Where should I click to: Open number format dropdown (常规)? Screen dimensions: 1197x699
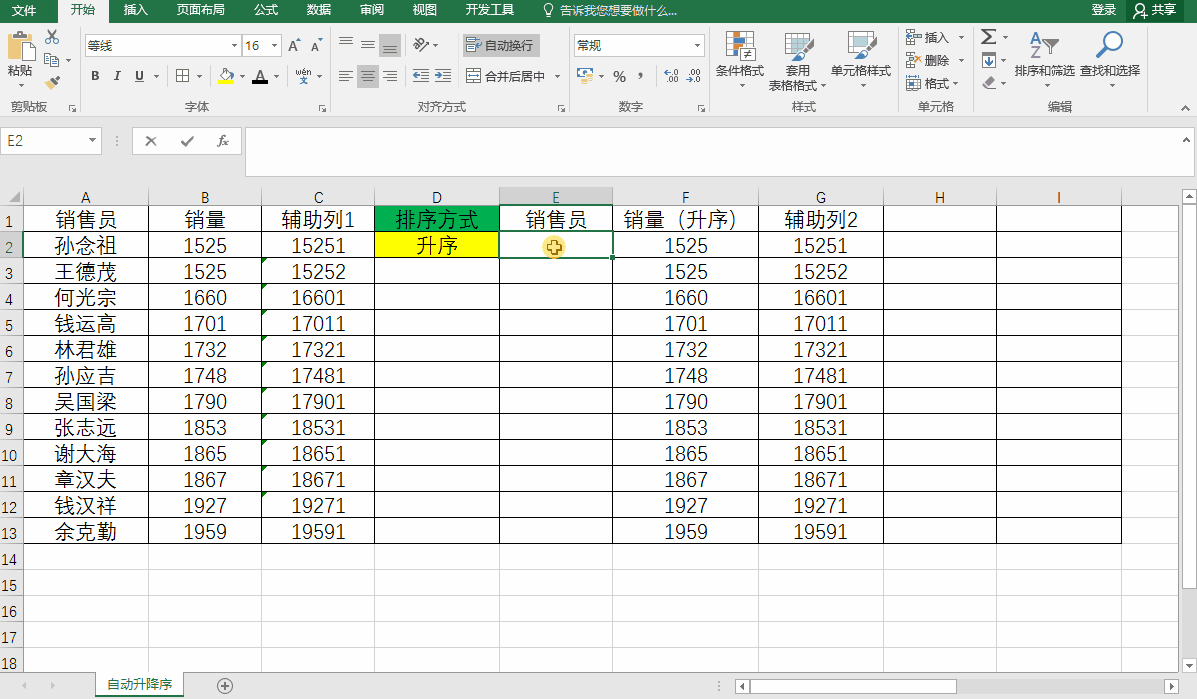[697, 46]
